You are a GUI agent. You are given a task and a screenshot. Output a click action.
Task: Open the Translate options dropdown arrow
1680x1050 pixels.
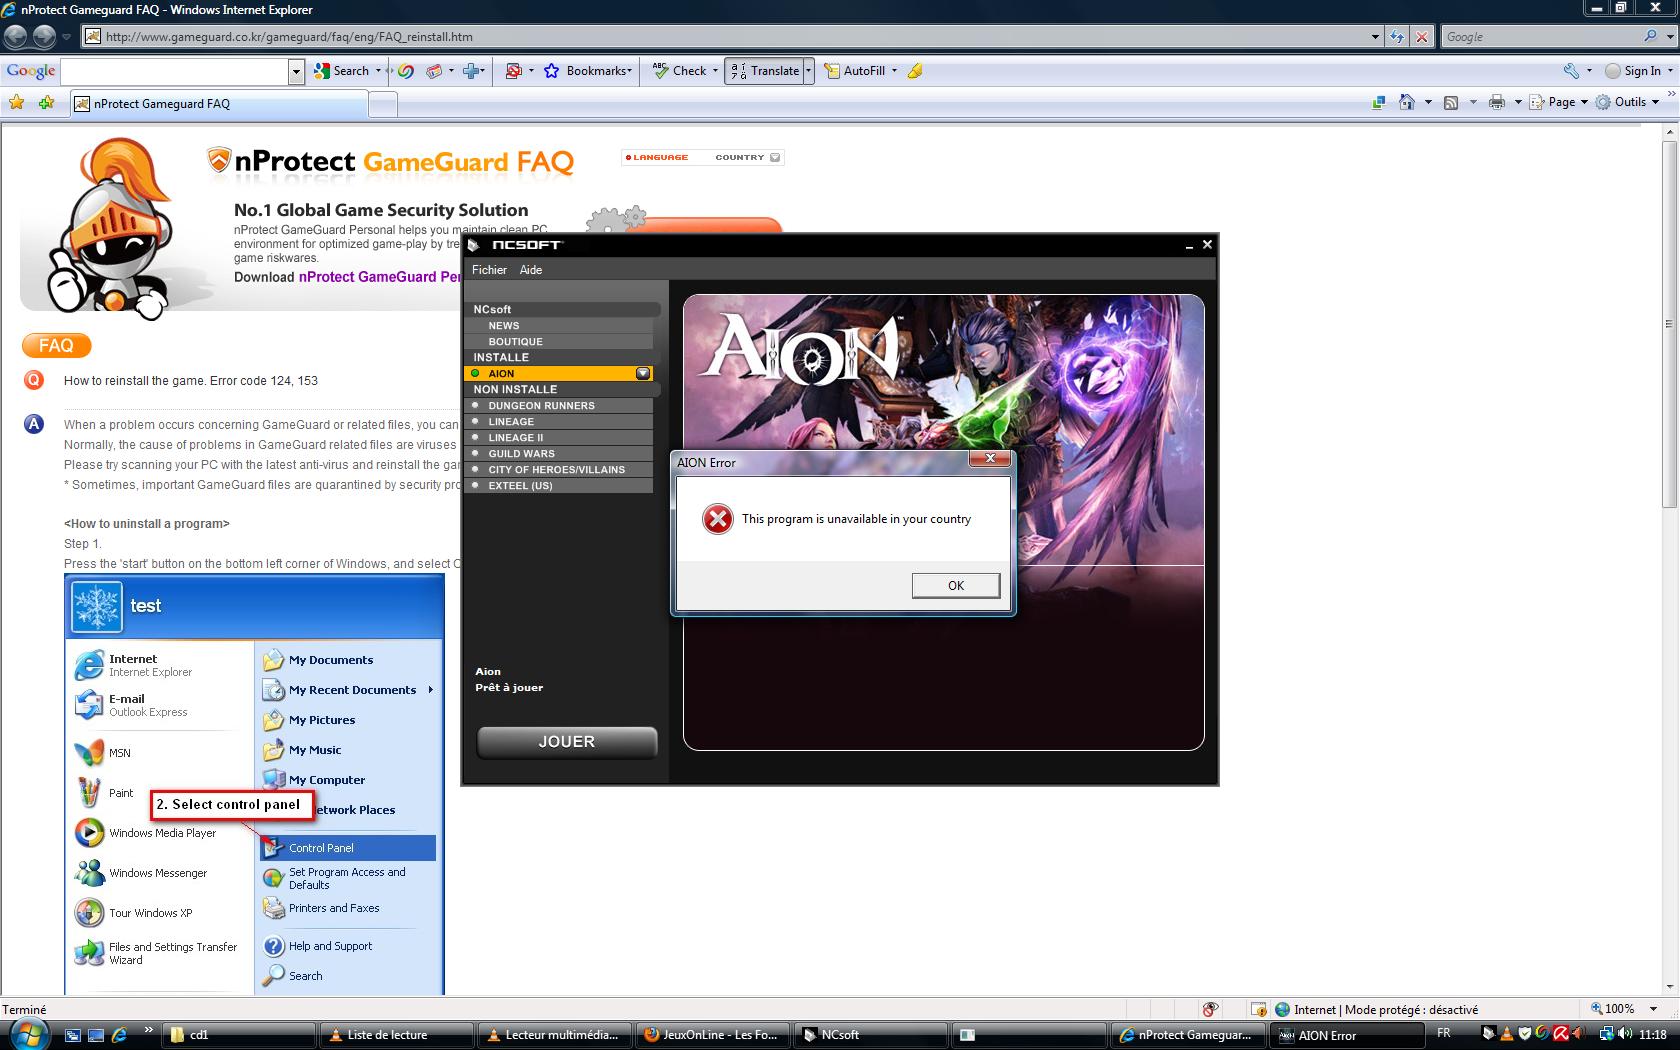tap(809, 71)
